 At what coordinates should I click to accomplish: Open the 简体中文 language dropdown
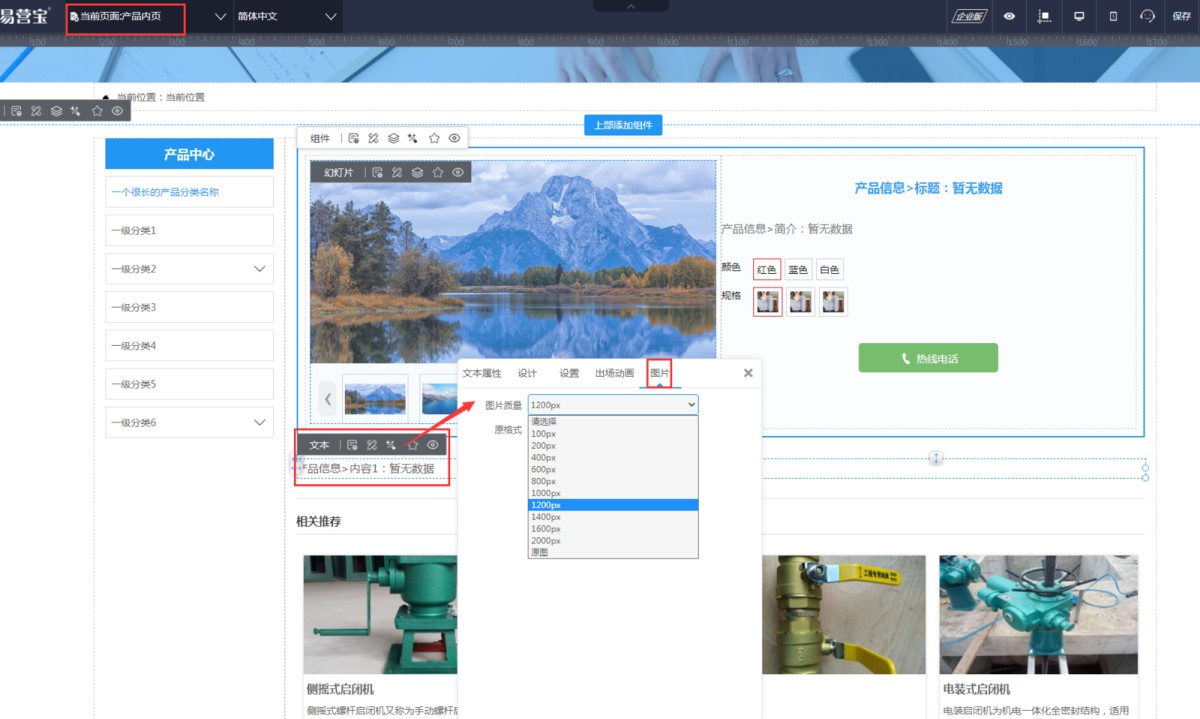click(287, 17)
